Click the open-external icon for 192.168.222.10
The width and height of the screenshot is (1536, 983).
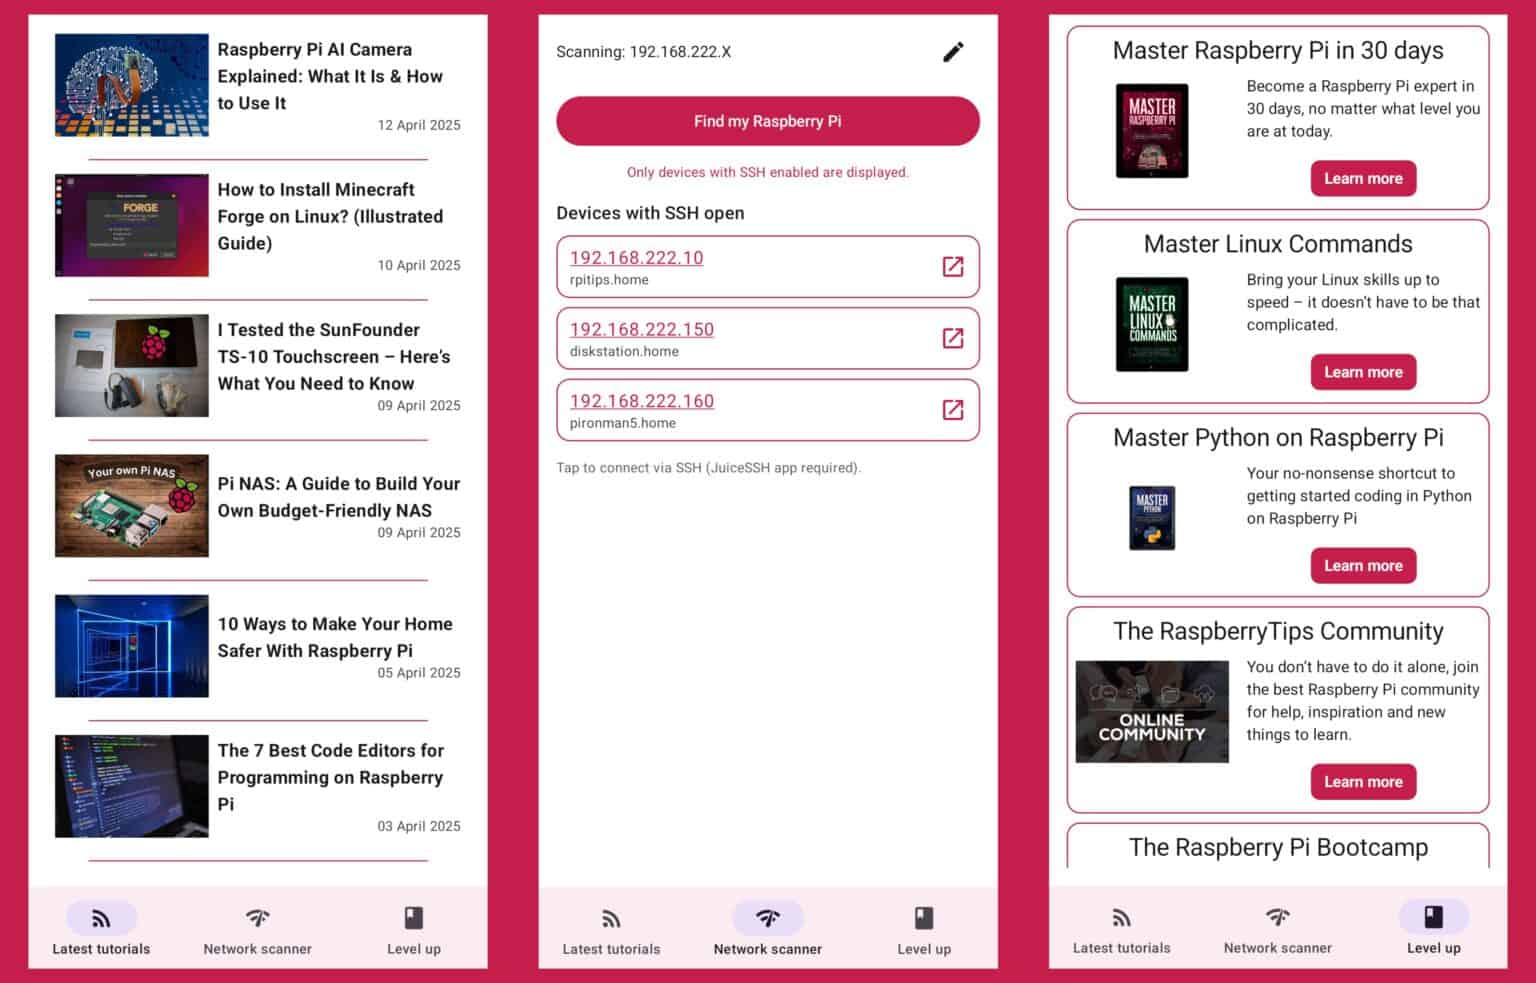[953, 266]
